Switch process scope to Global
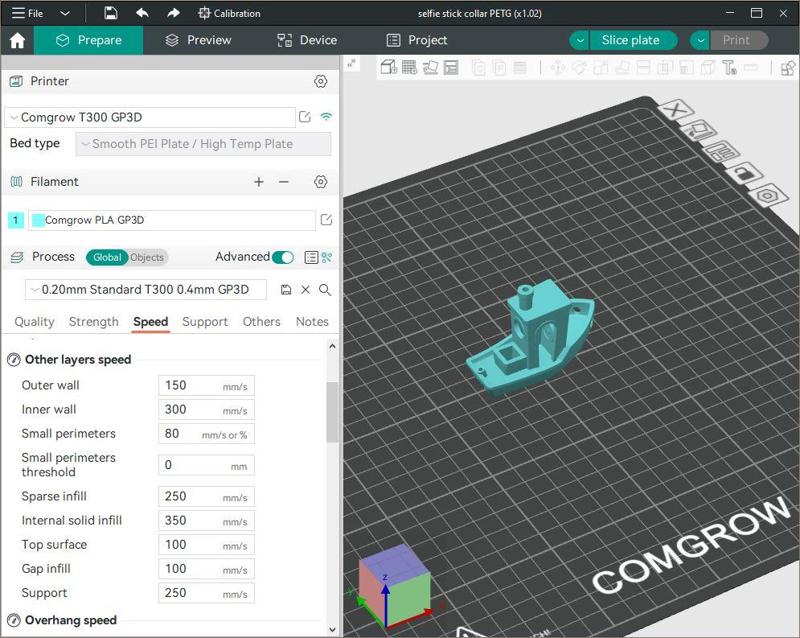This screenshot has width=800, height=638. click(107, 257)
